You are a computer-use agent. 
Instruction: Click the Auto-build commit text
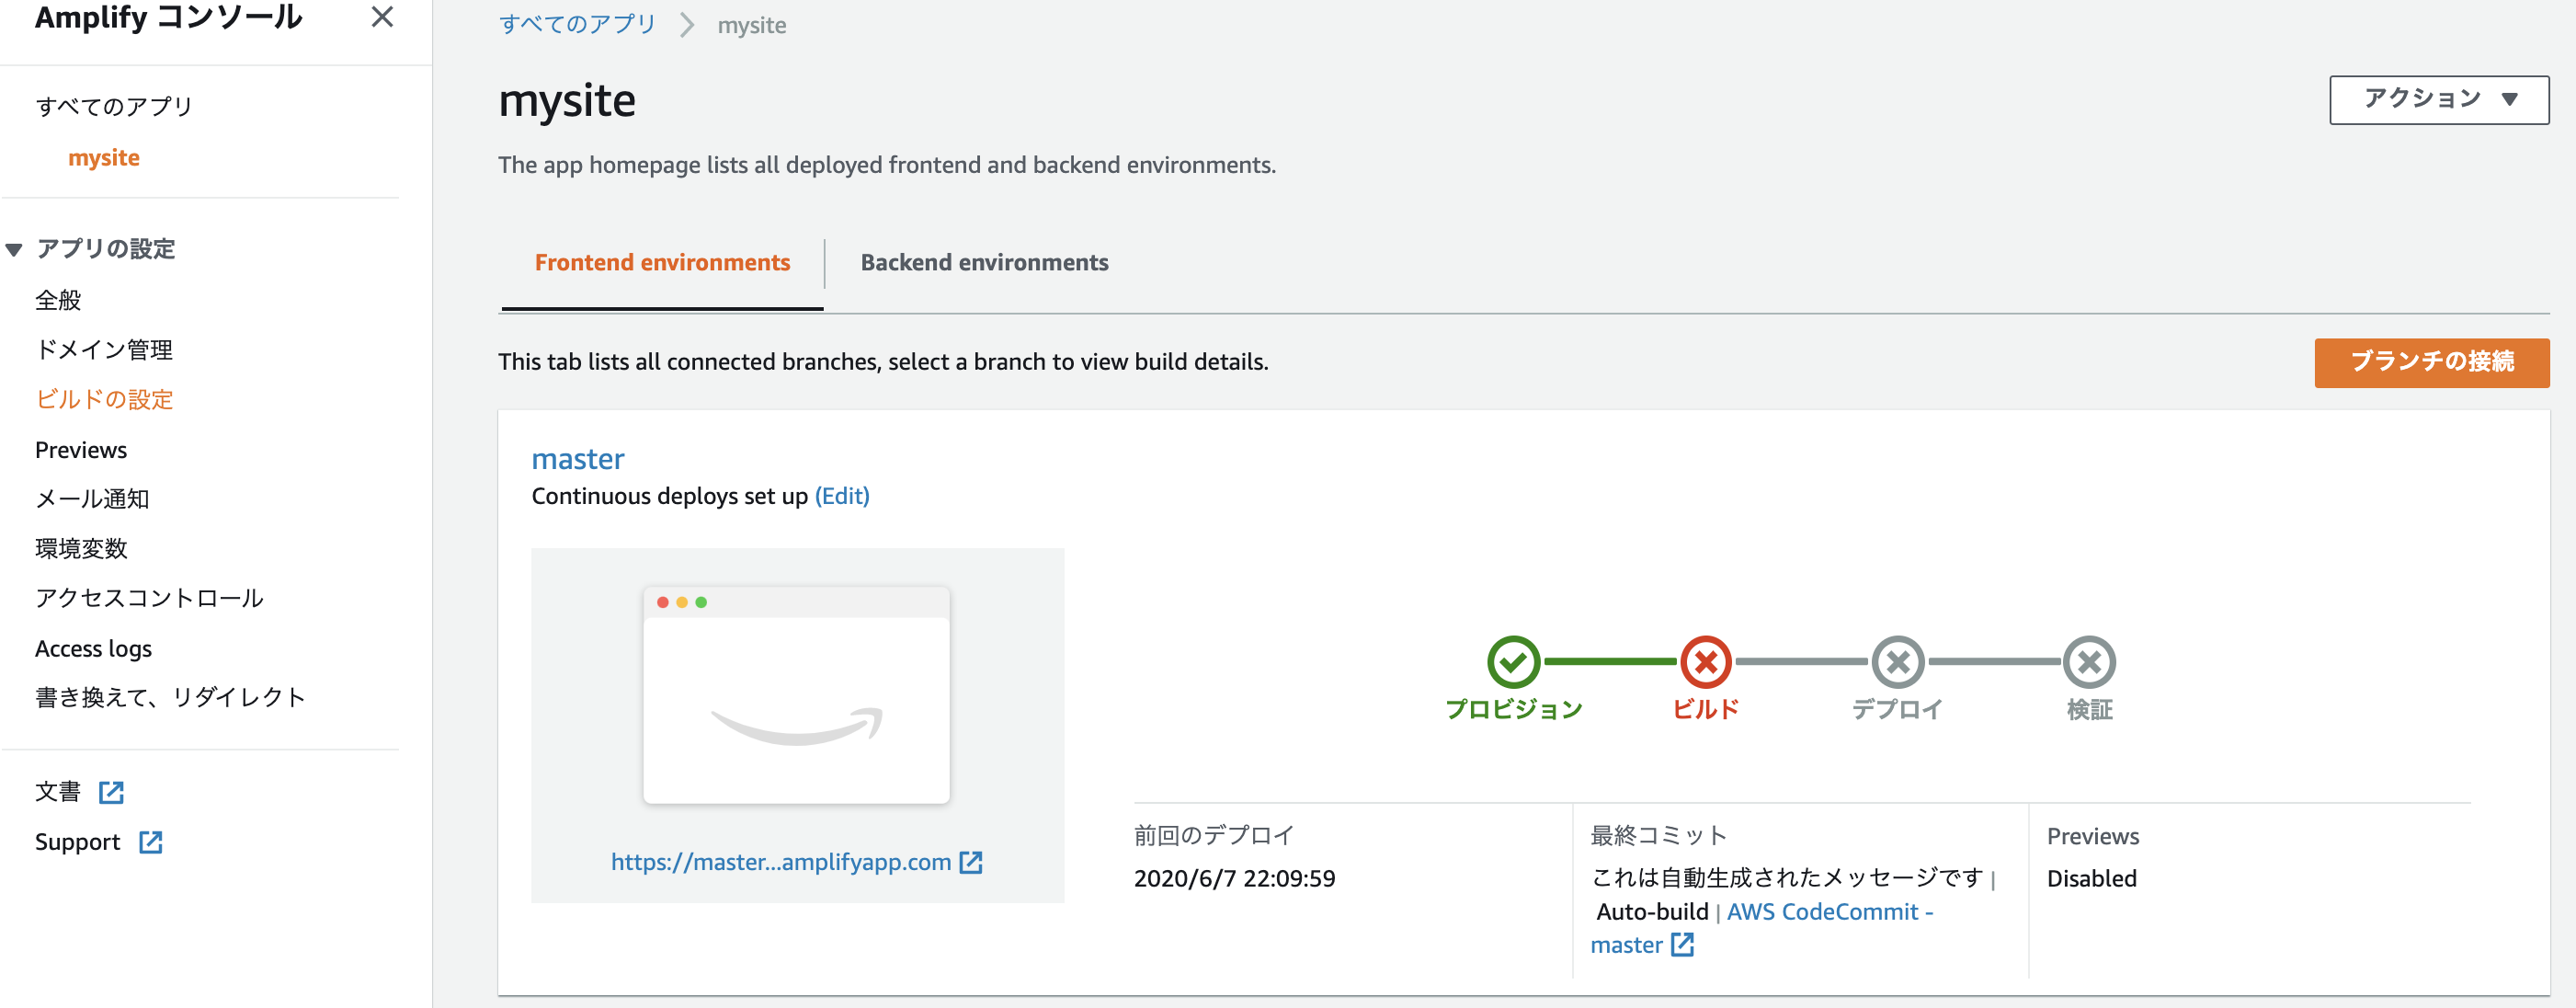[1652, 912]
